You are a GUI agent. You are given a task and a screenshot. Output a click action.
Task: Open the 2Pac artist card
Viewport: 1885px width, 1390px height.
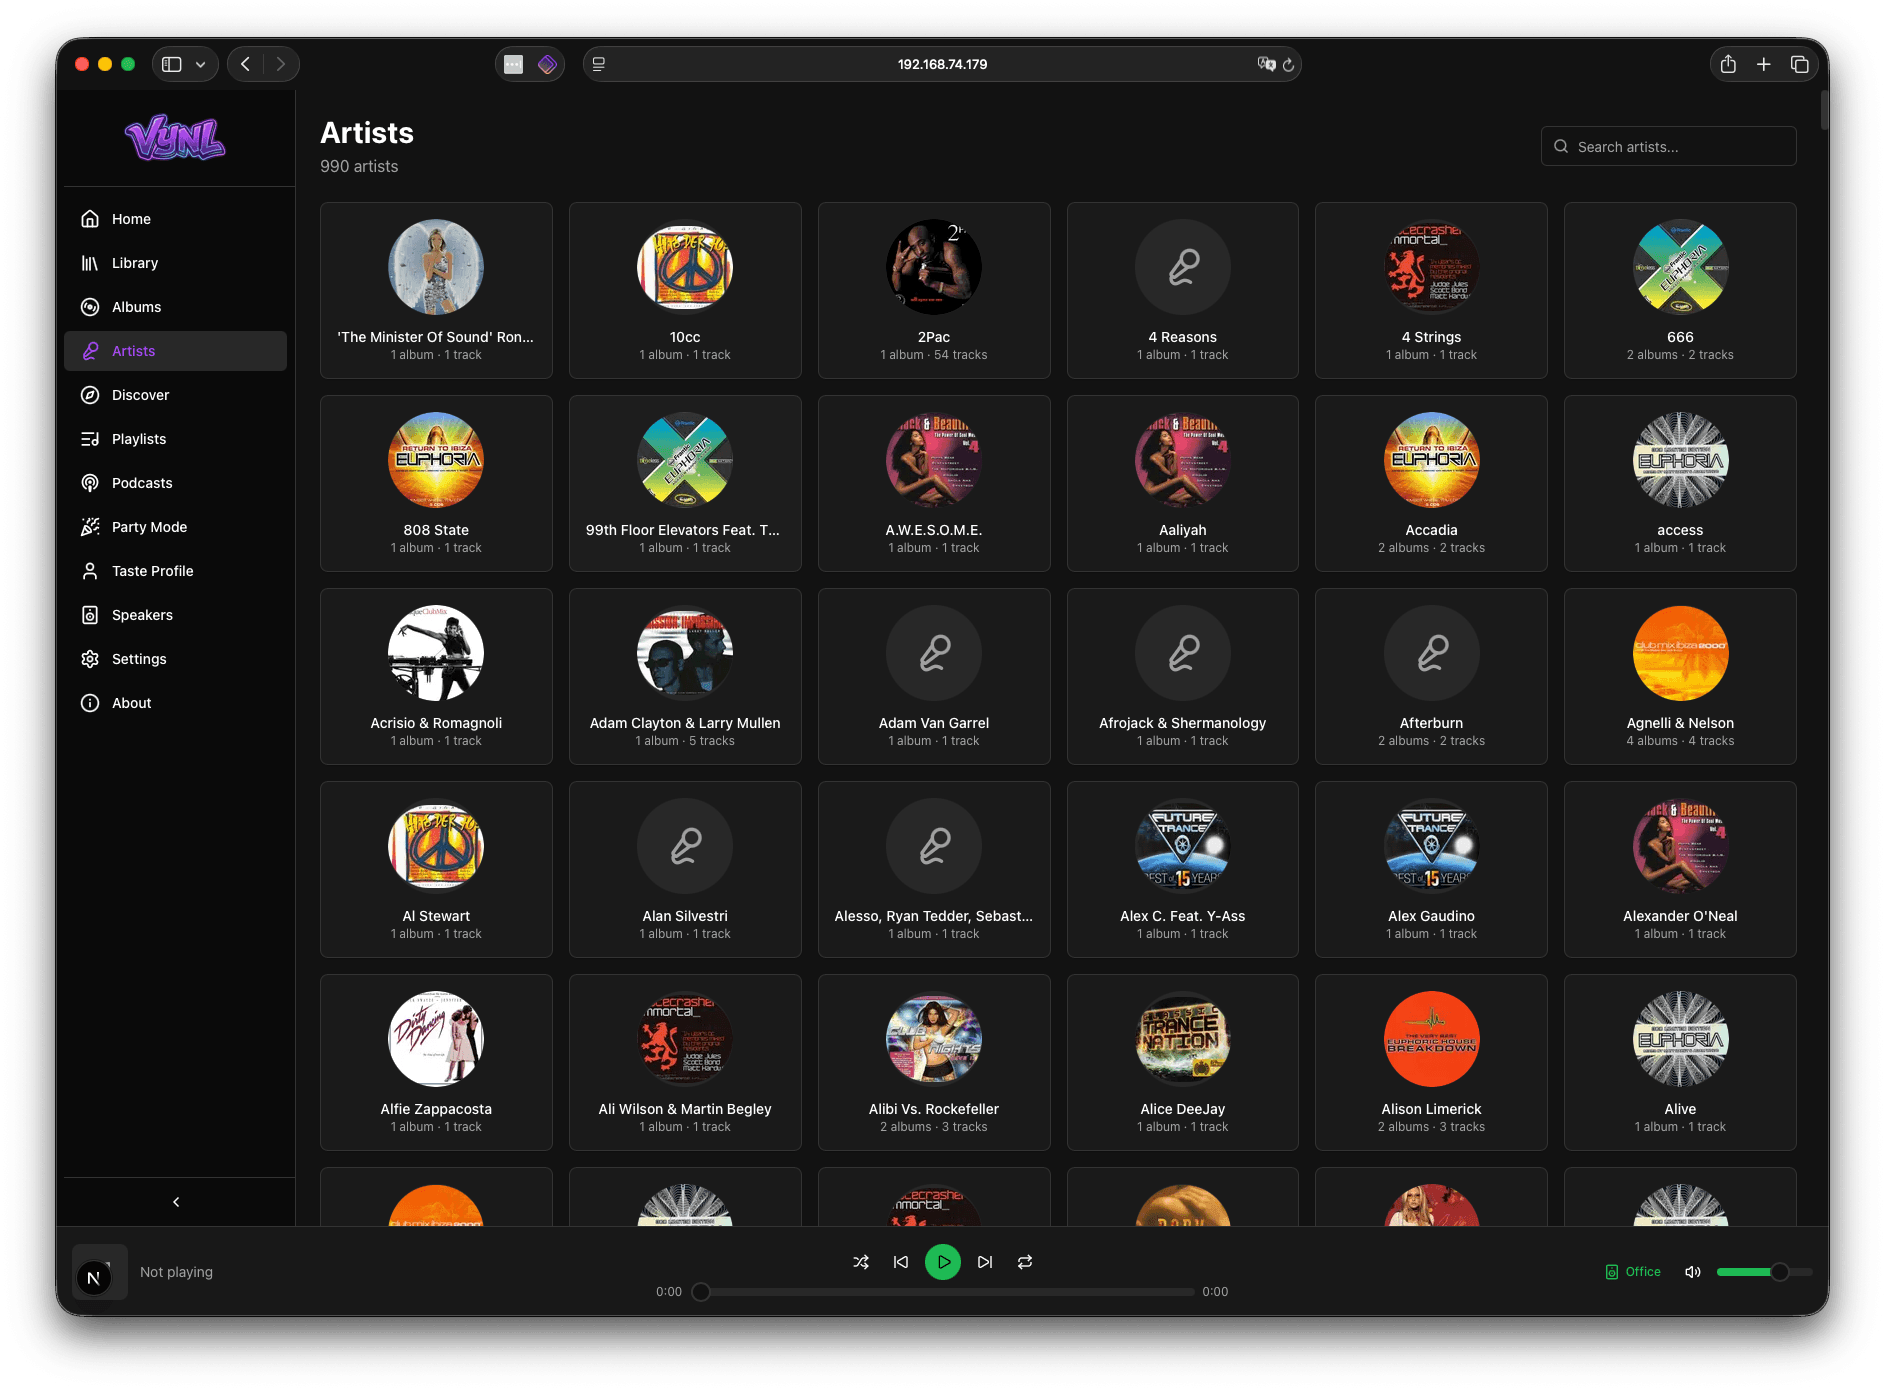pyautogui.click(x=934, y=290)
